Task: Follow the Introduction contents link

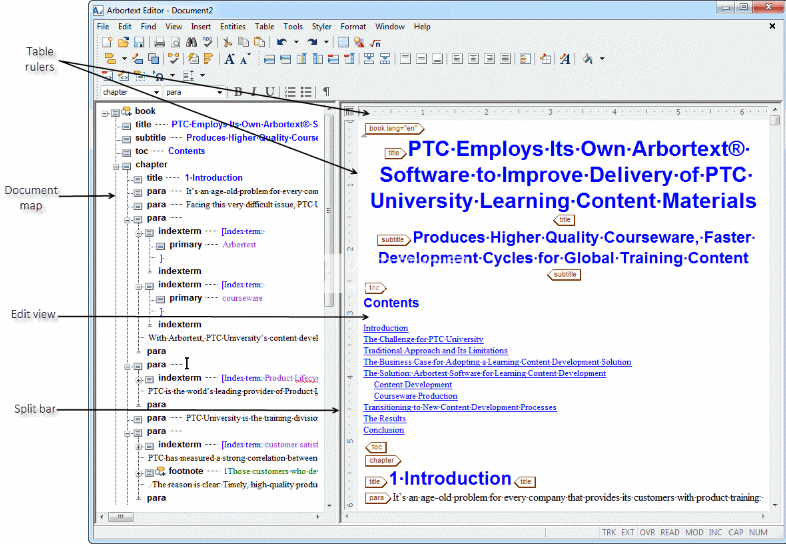Action: pos(385,328)
